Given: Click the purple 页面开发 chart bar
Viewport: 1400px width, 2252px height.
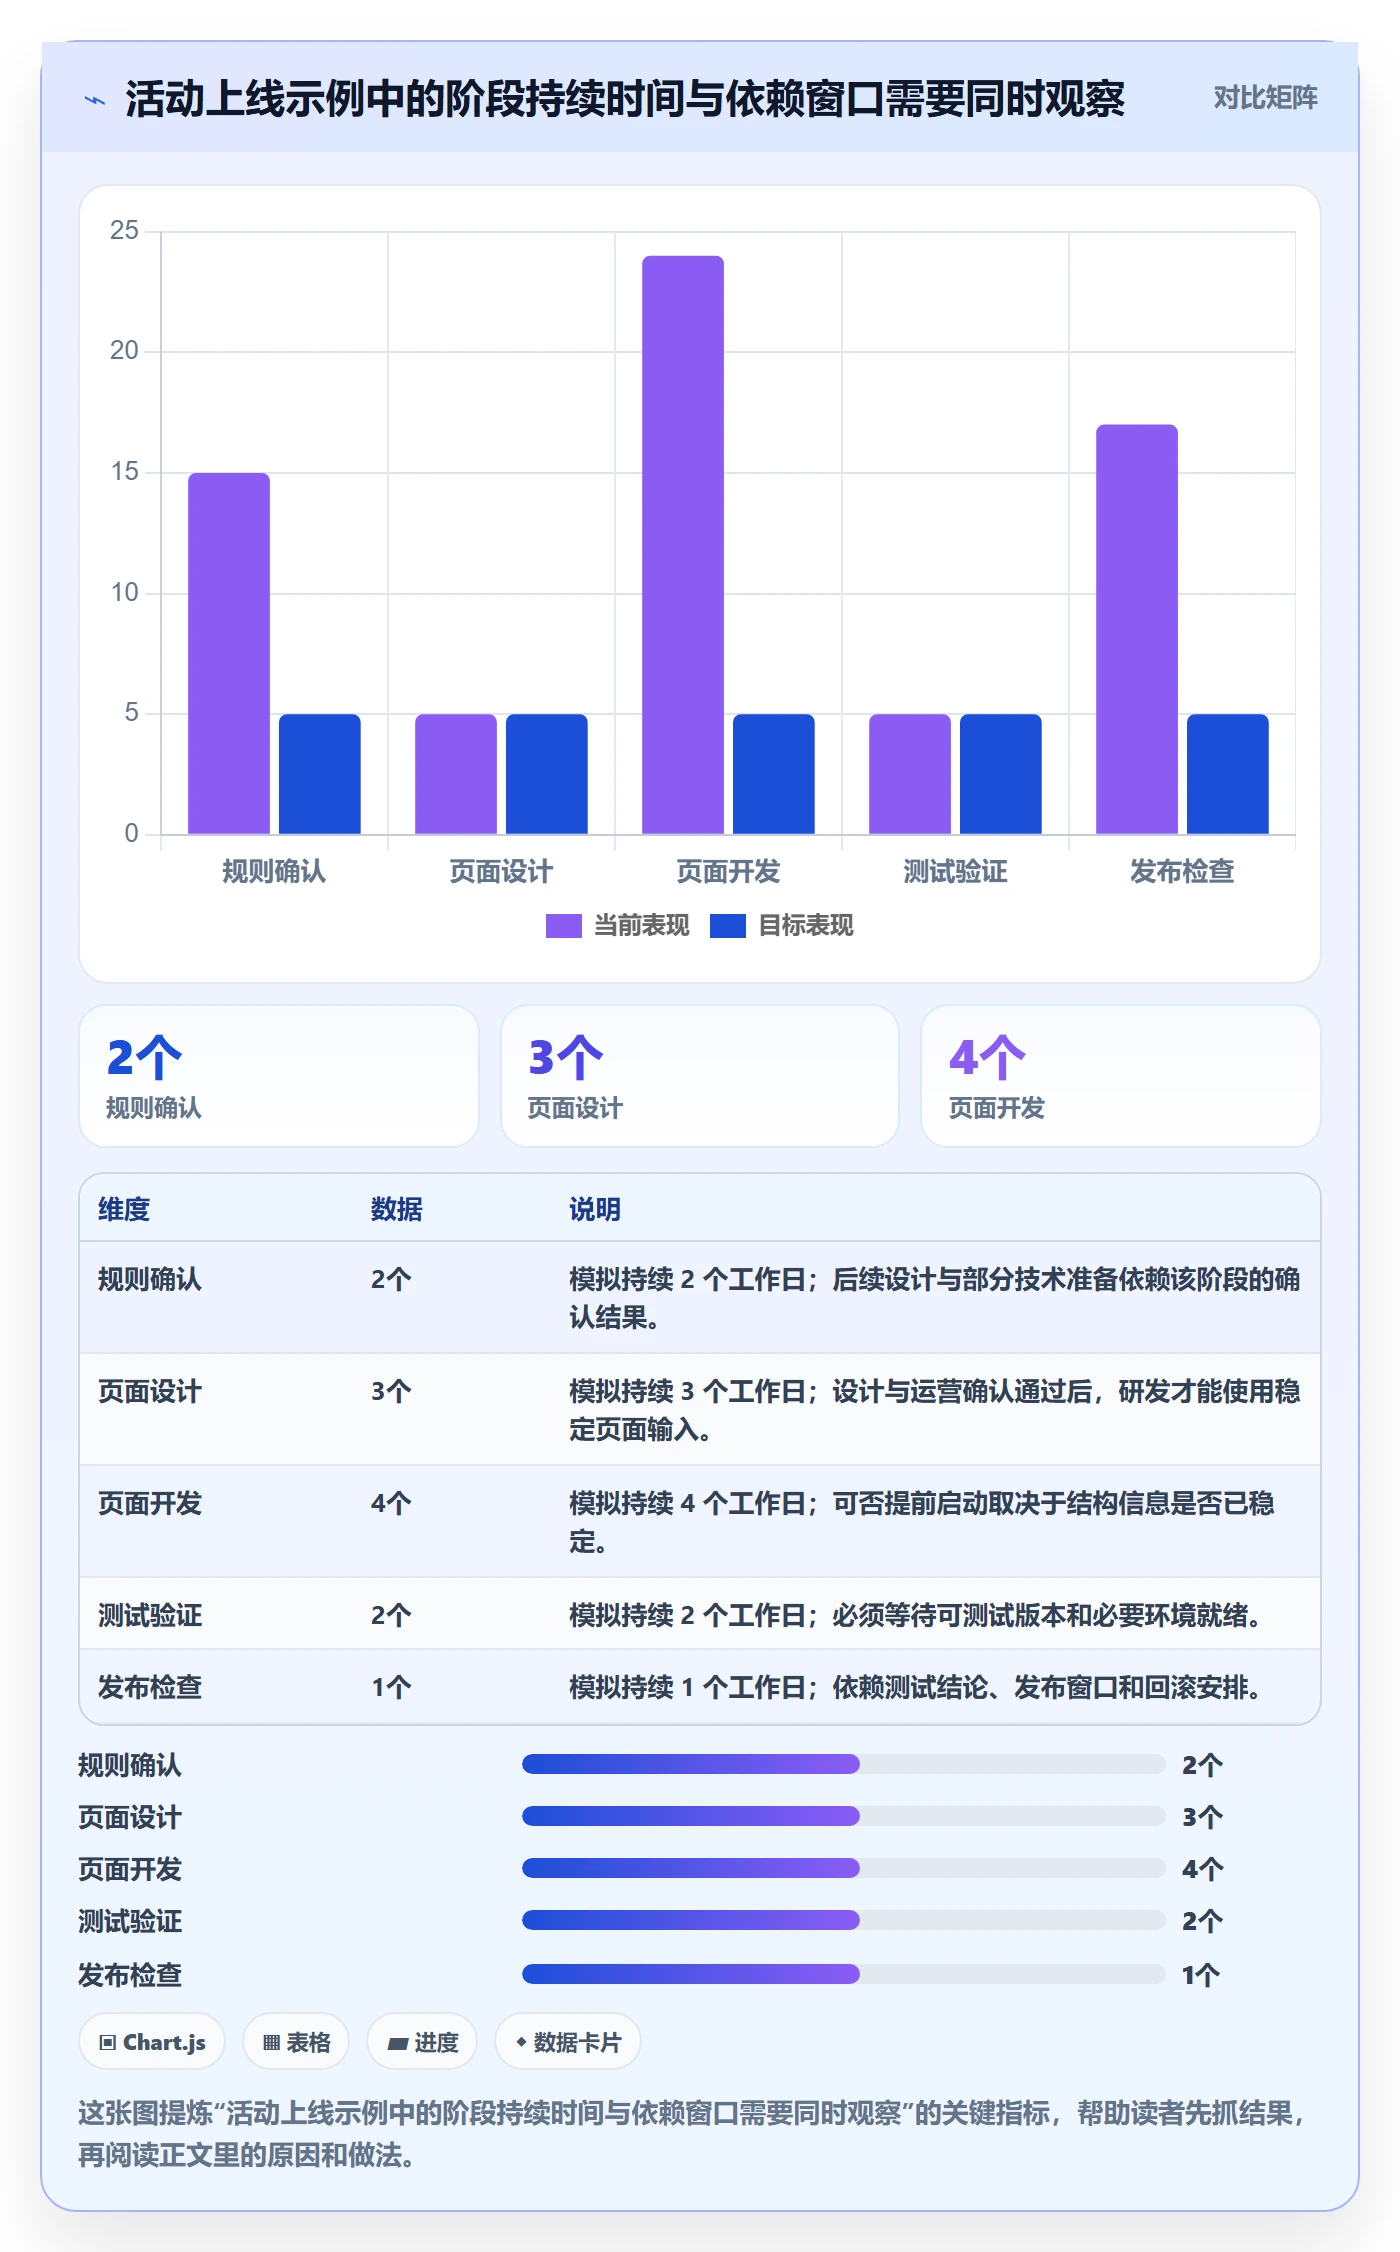Looking at the screenshot, I should [683, 545].
